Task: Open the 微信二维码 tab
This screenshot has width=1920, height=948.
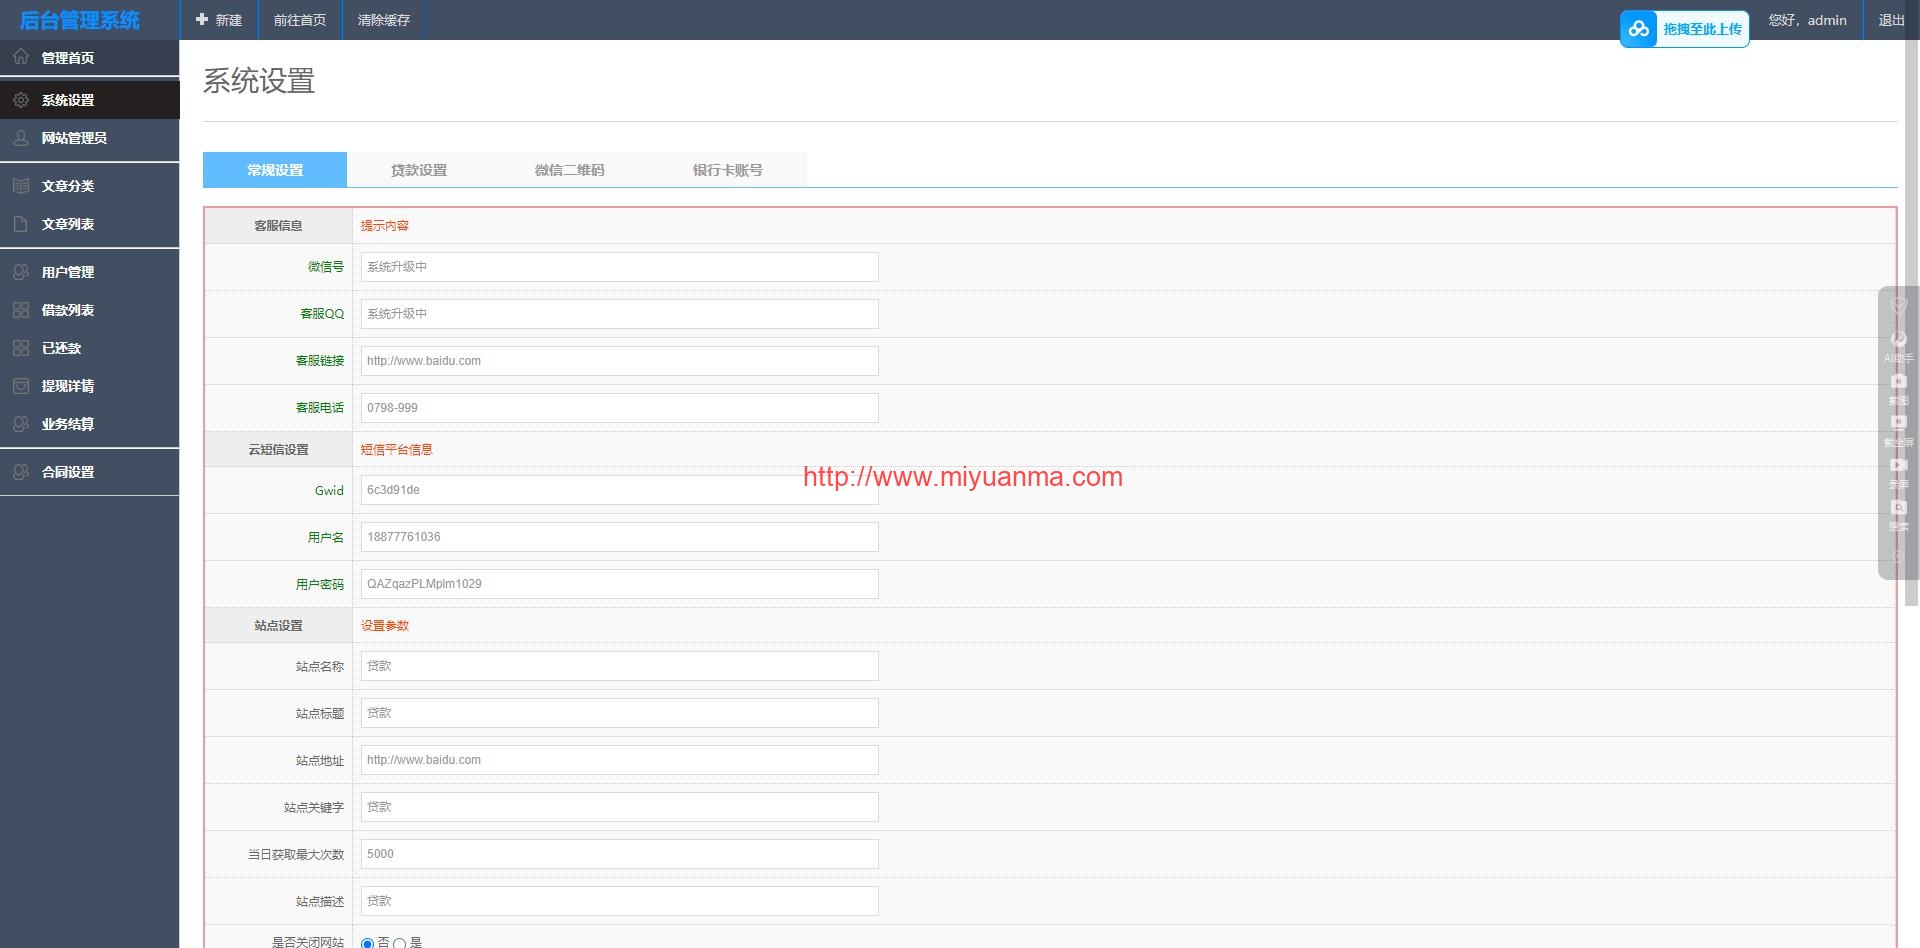Action: 569,170
